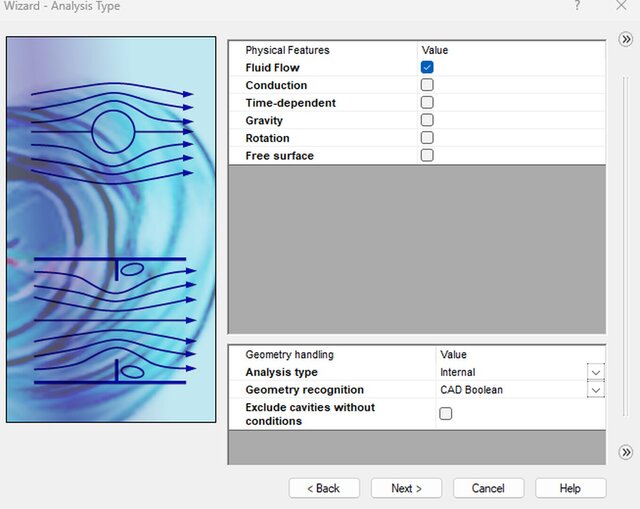Click the Geometry recognition row label
640x509 pixels.
(304, 390)
